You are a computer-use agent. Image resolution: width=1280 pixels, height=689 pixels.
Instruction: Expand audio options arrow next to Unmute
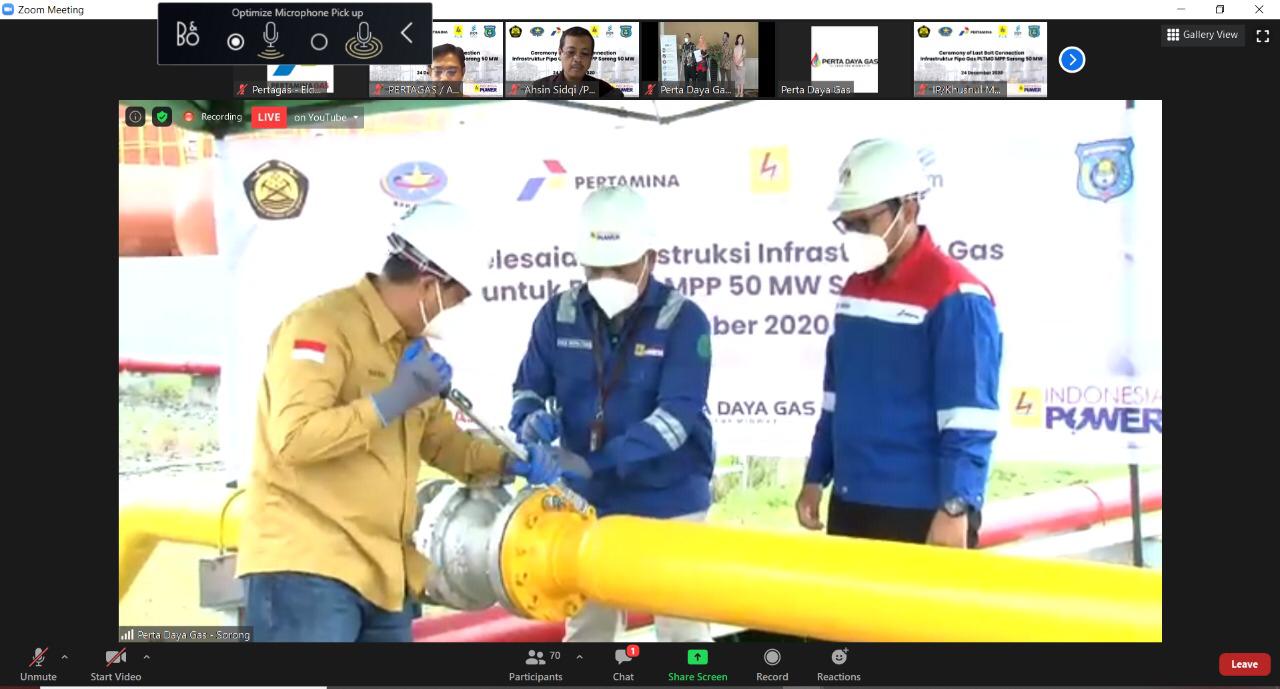65,657
